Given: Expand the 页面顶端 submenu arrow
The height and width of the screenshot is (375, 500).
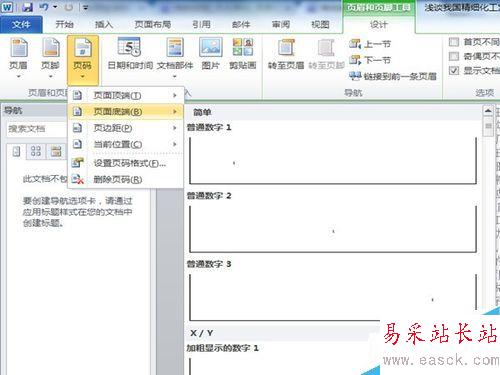Looking at the screenshot, I should [x=175, y=95].
